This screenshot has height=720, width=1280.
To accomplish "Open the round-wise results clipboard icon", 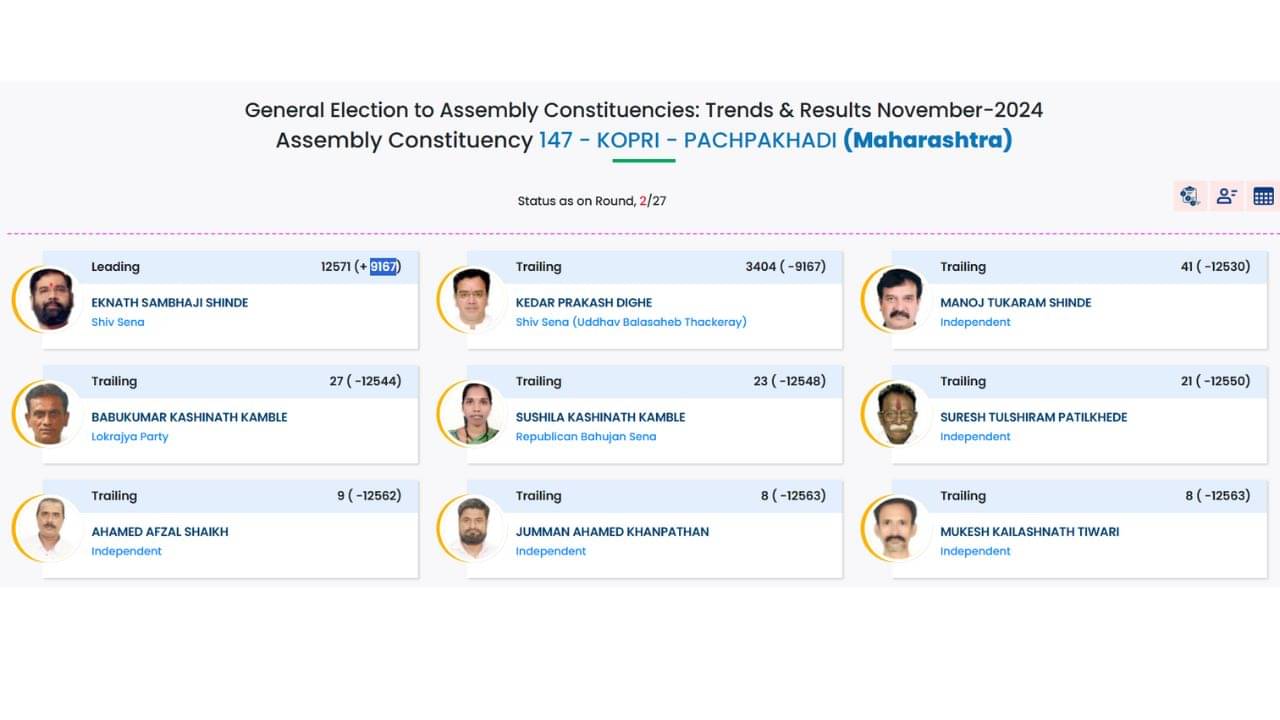I will click(x=1189, y=196).
